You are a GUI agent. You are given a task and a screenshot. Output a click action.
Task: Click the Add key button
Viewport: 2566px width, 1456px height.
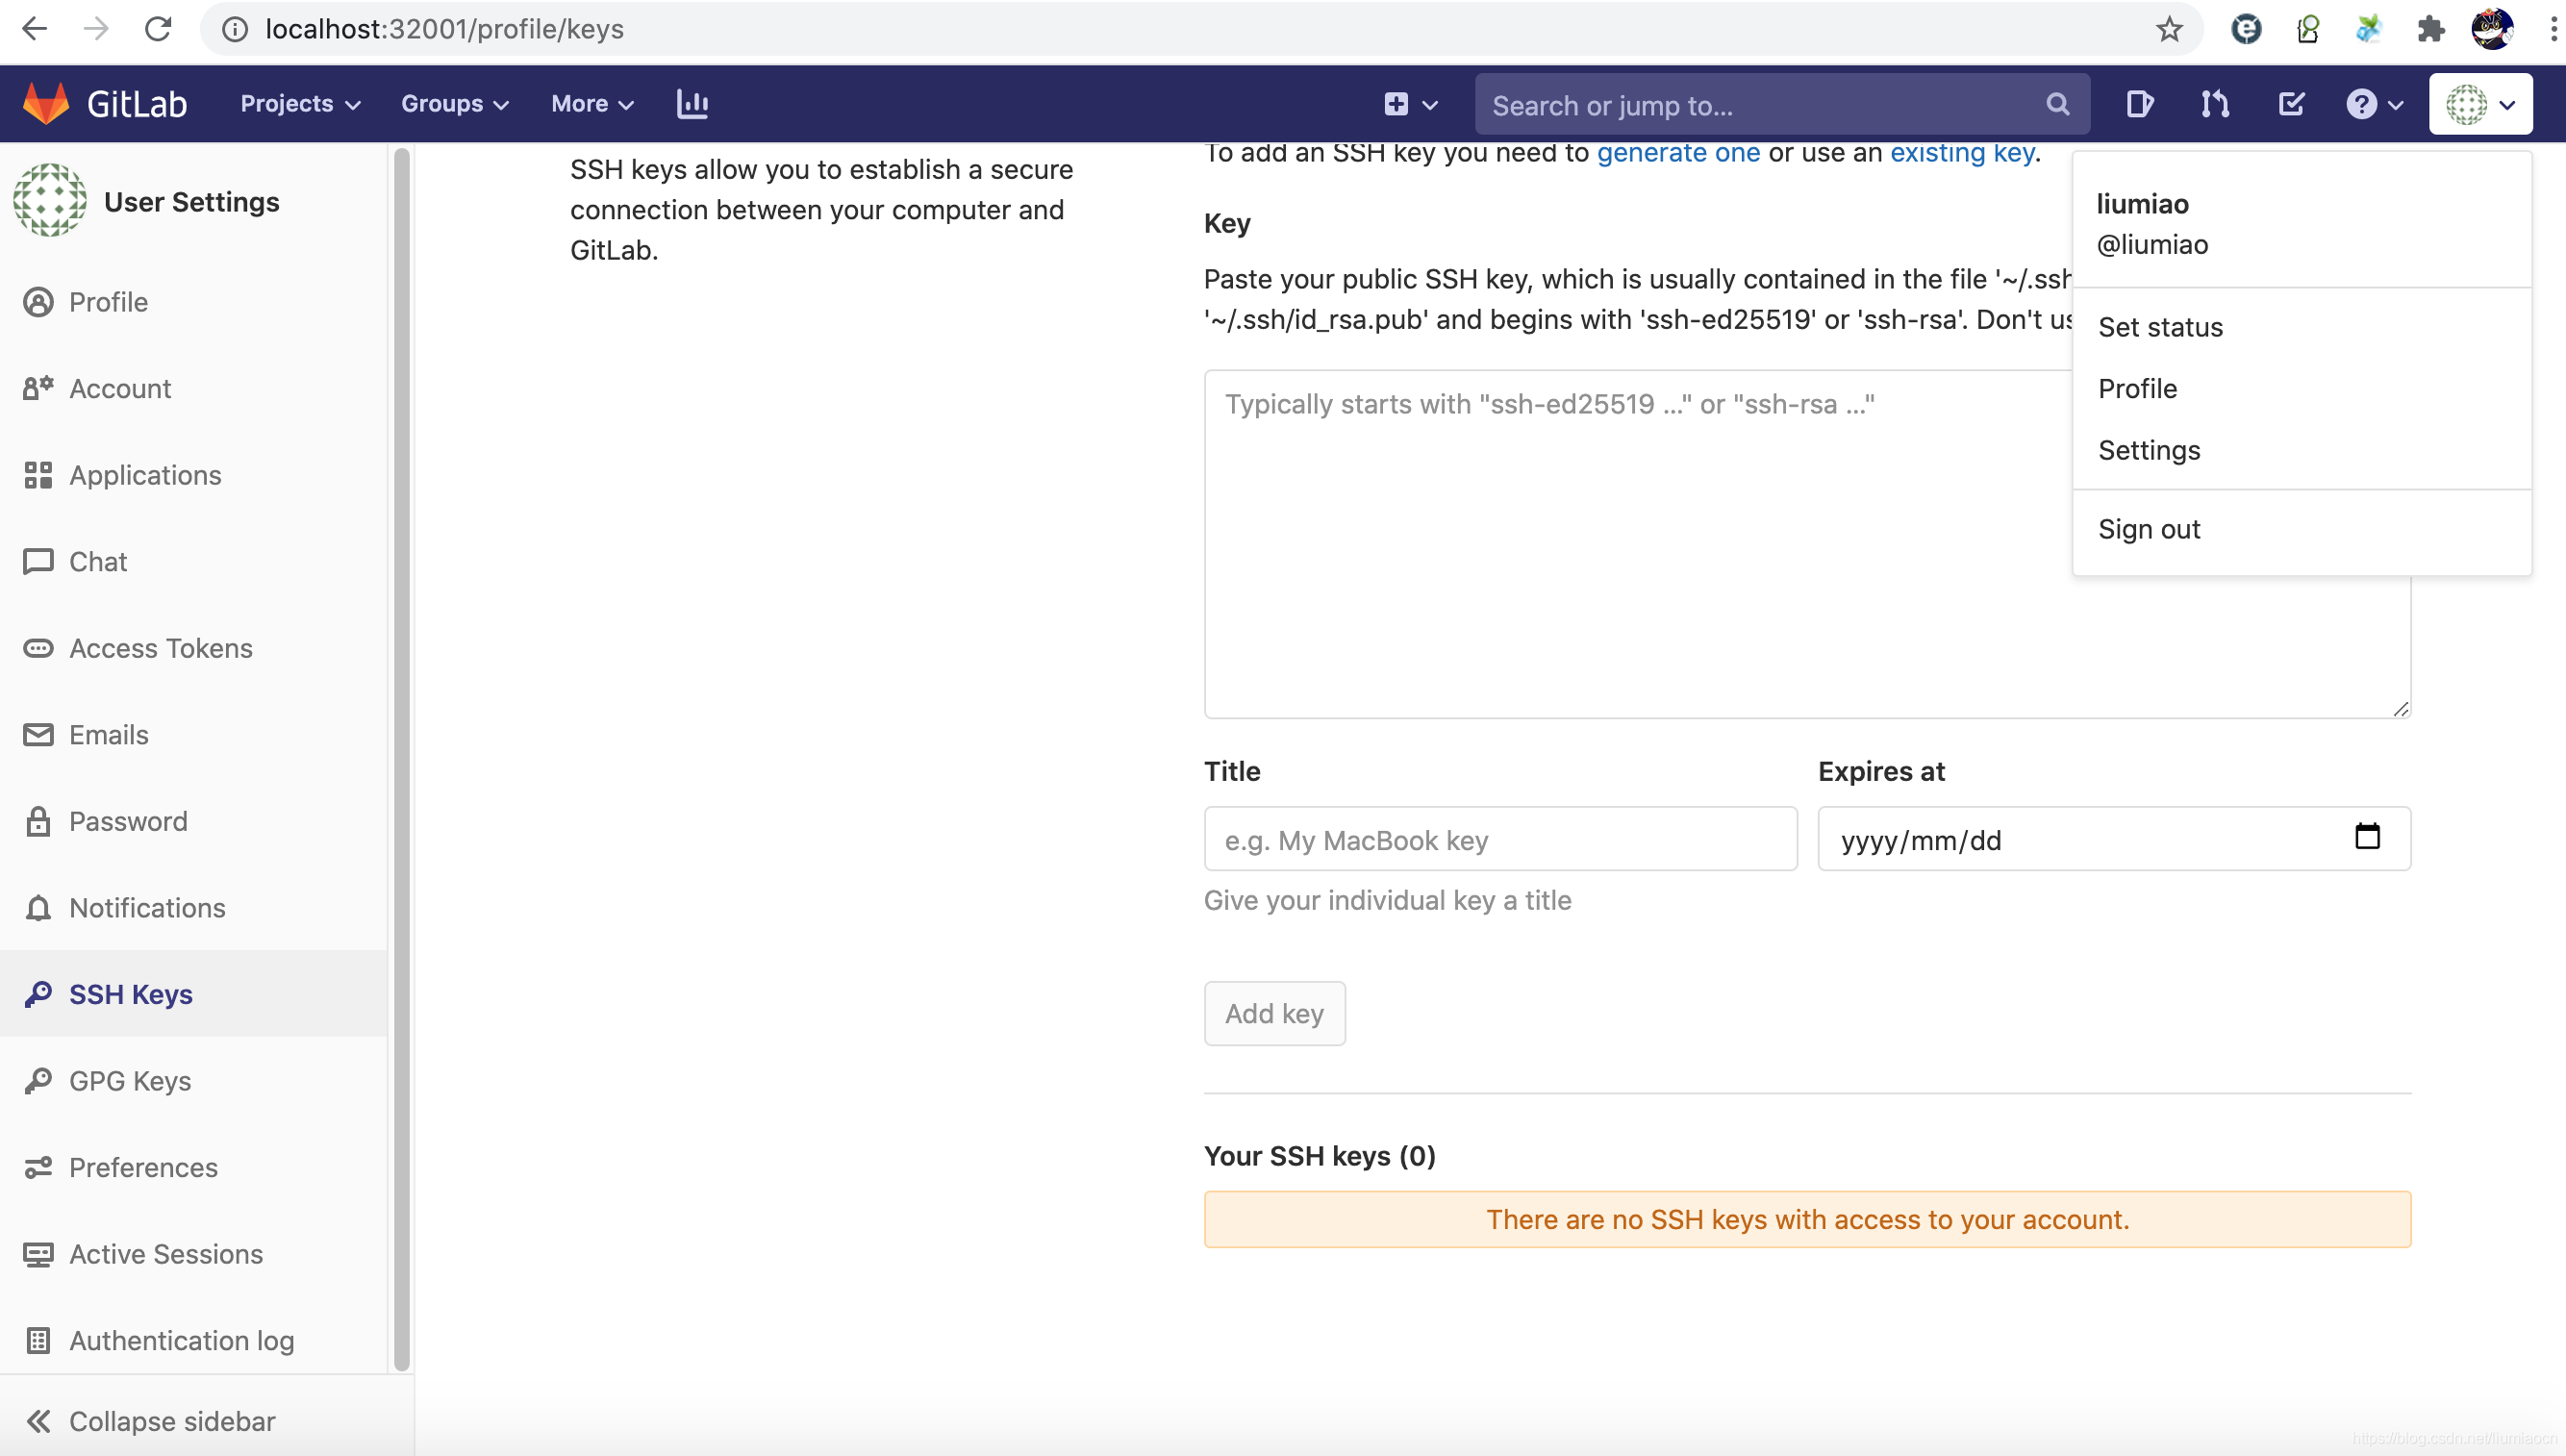click(1274, 1014)
